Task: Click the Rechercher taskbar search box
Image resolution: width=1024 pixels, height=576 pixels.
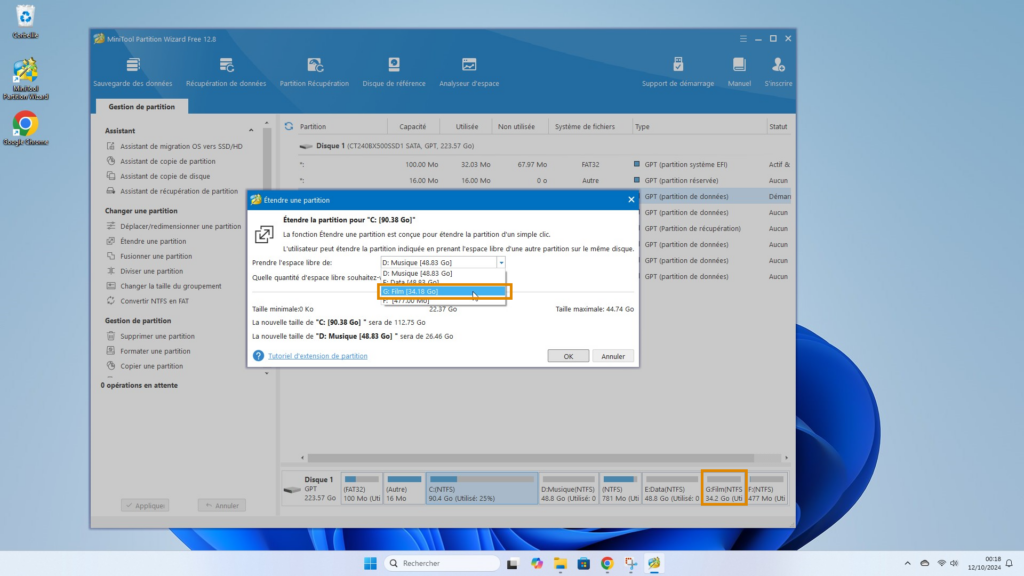Action: [441, 563]
